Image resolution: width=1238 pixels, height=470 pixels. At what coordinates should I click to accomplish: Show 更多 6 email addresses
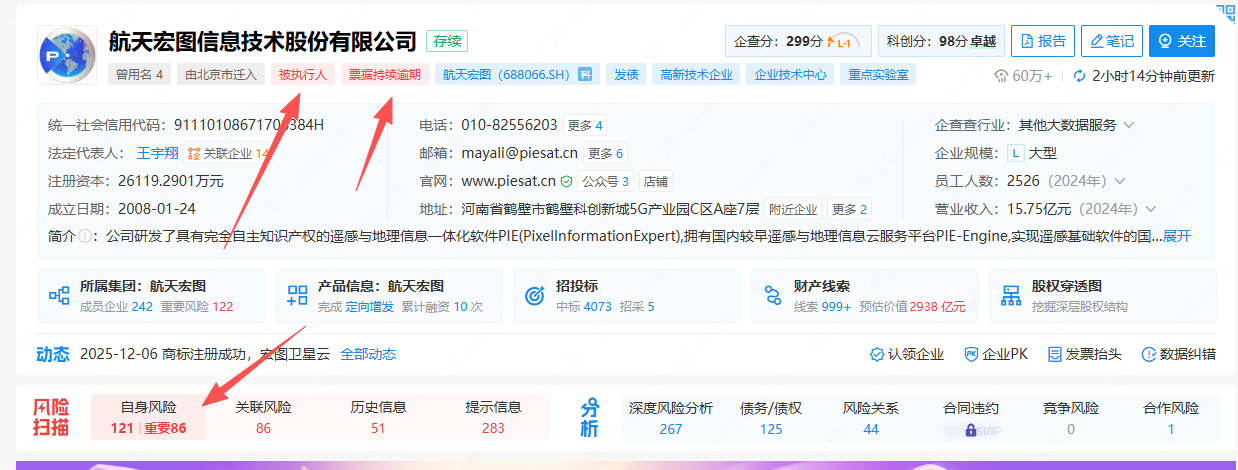[604, 153]
